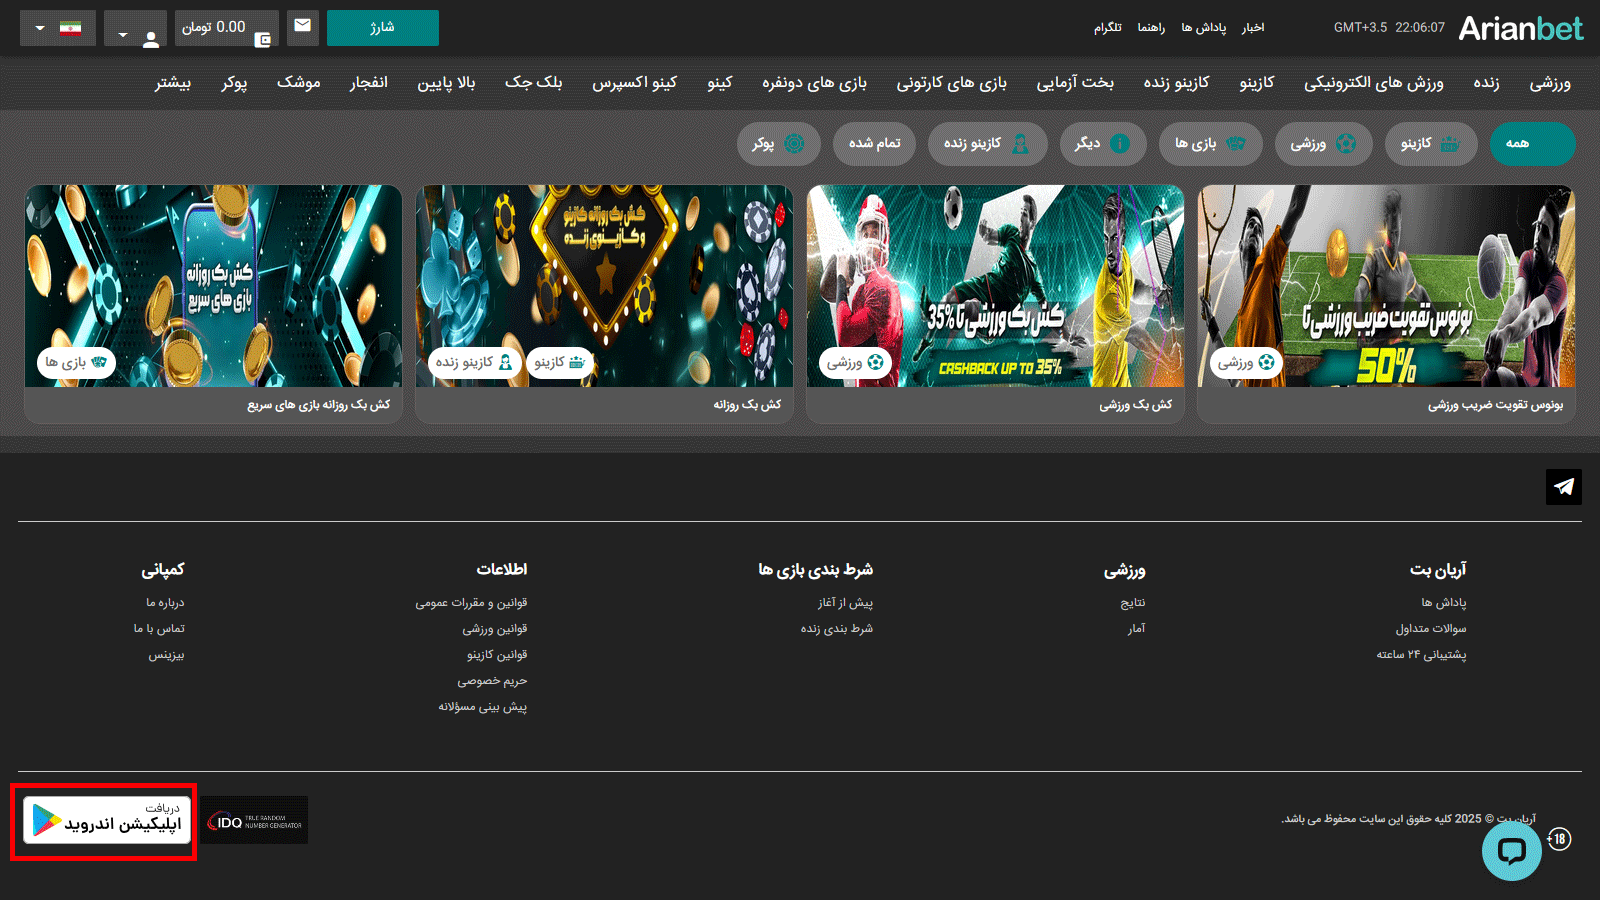Screen dimensions: 1600x900
Task: Download the Android app via Google Play badge
Action: pyautogui.click(x=106, y=821)
